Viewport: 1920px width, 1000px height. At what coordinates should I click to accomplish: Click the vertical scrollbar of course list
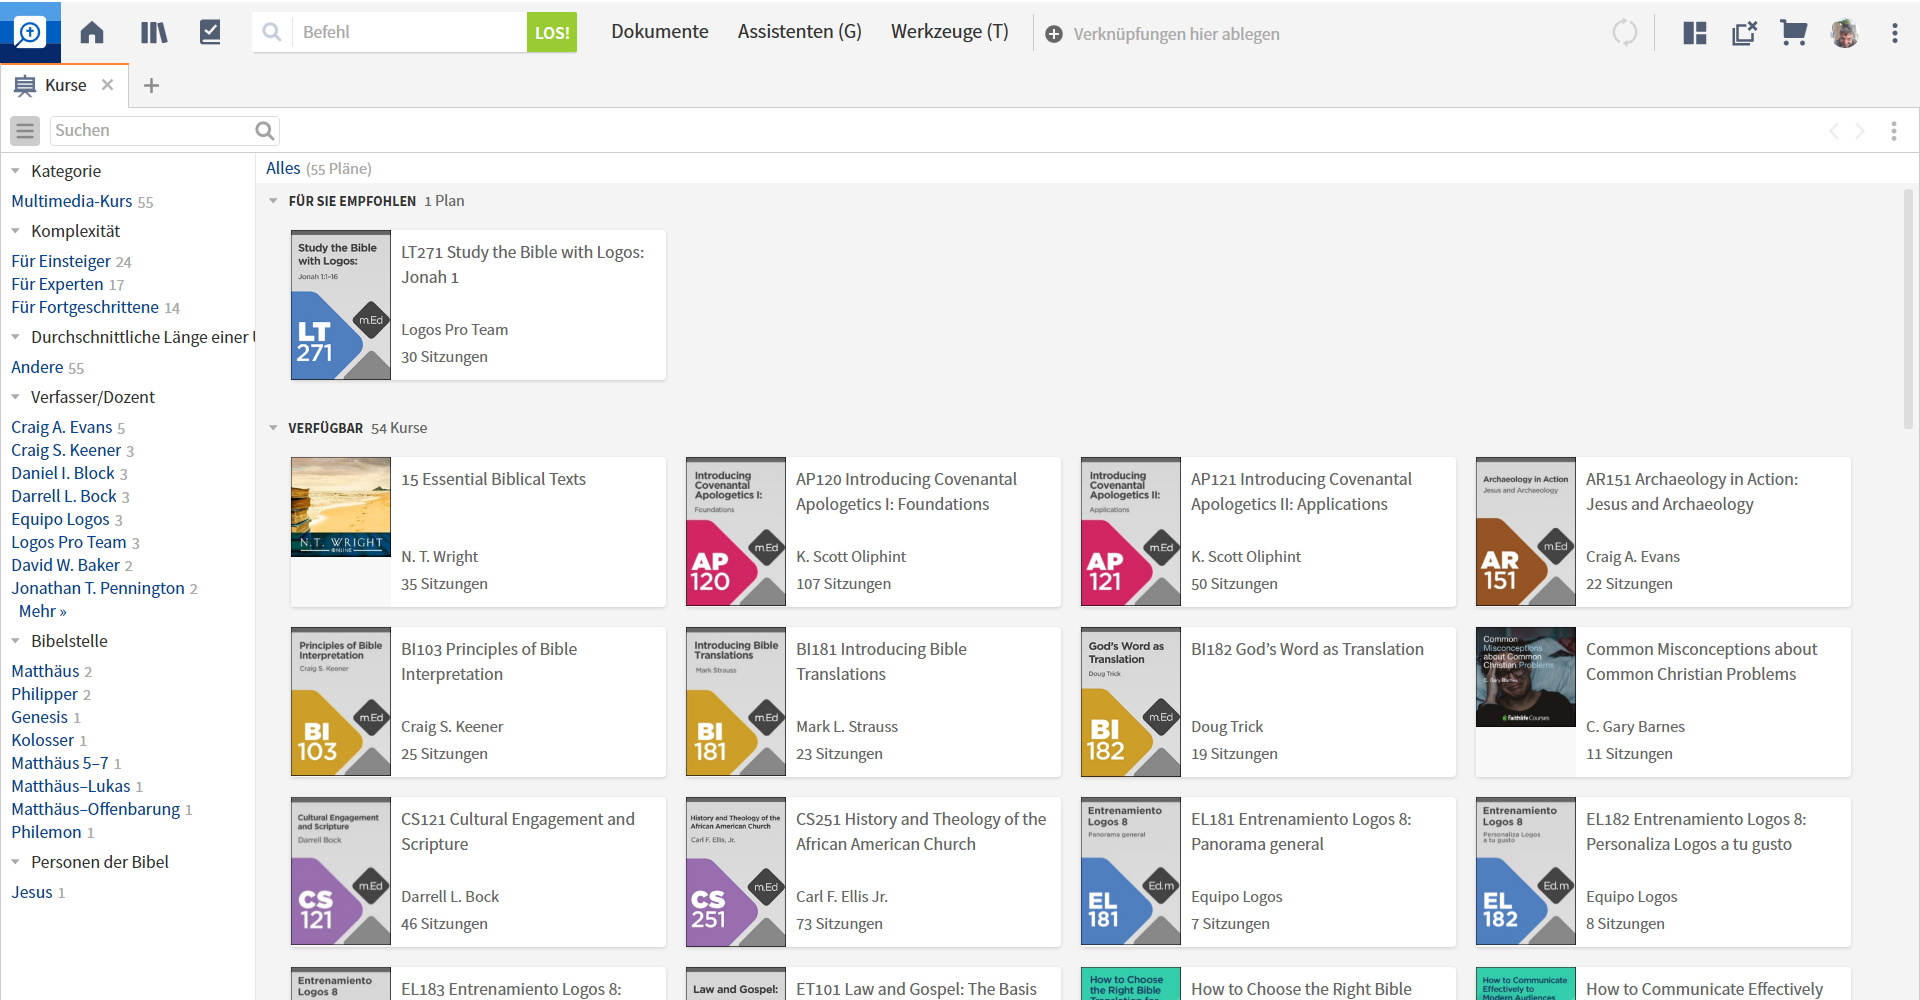1908,310
